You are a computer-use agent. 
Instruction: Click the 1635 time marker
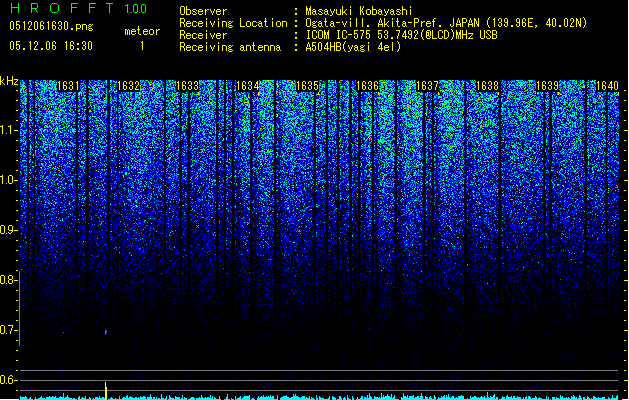[x=307, y=86]
